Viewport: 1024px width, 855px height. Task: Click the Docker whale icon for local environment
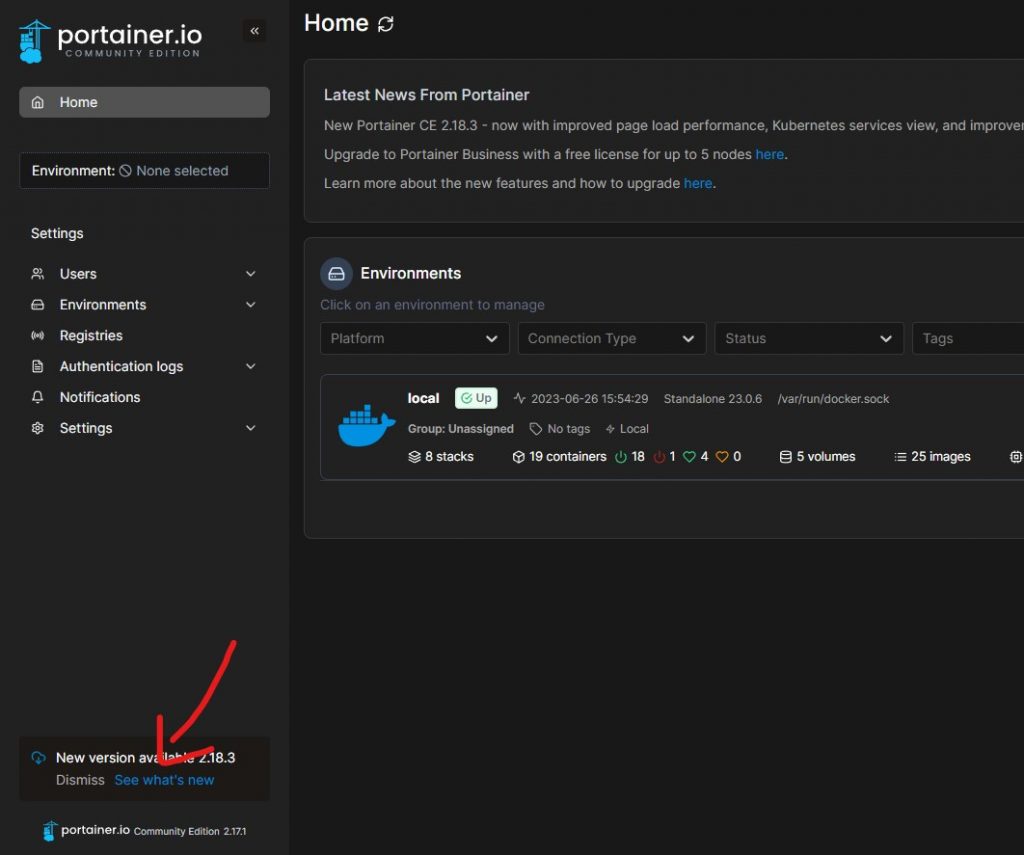[x=367, y=427]
